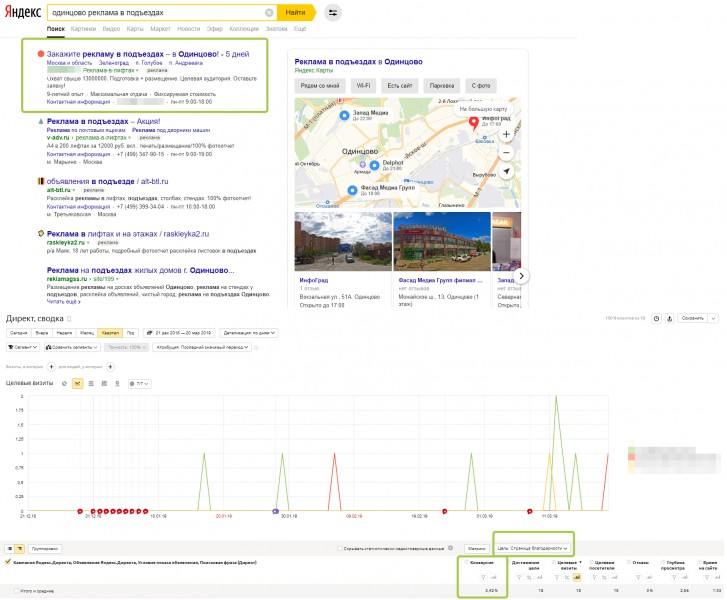Open На большую карту link

(x=483, y=109)
